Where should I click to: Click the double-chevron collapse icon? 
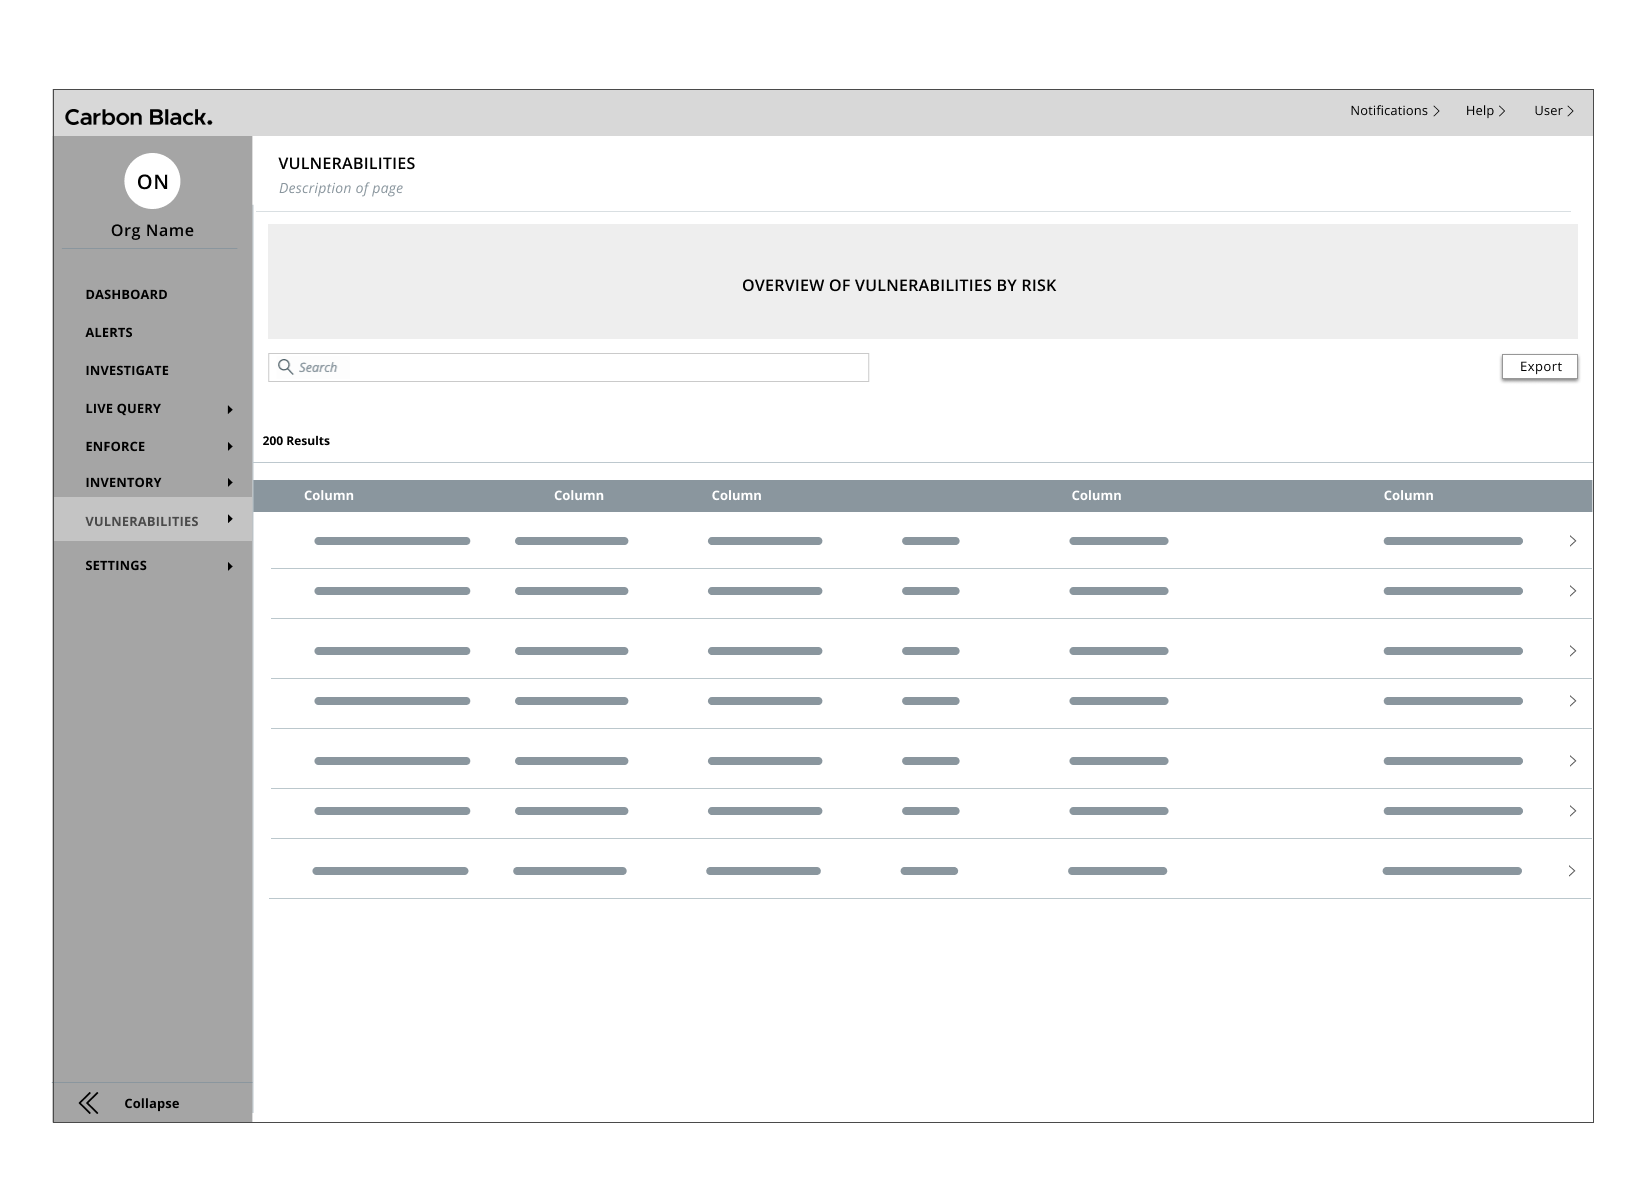[89, 1103]
